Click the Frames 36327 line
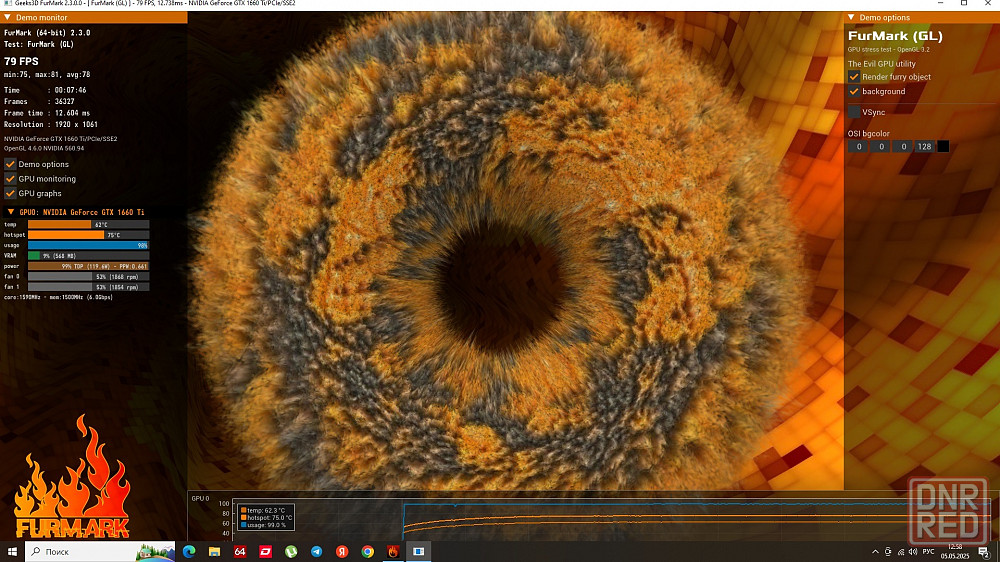 pyautogui.click(x=39, y=101)
